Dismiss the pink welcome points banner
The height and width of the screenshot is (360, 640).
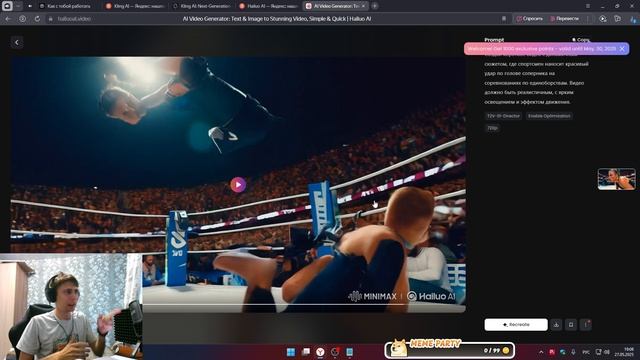coord(622,49)
